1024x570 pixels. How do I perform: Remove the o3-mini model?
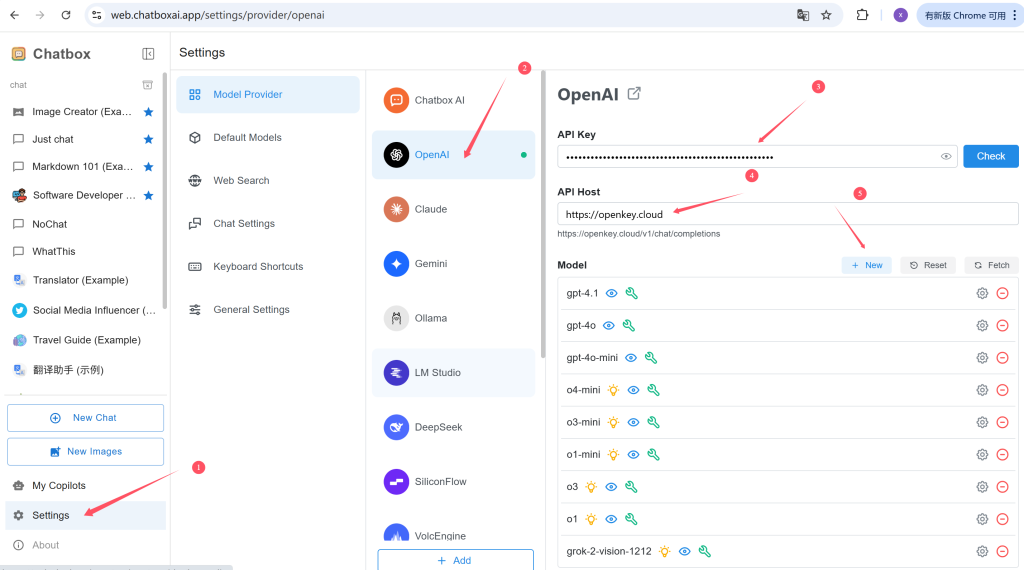[1002, 422]
